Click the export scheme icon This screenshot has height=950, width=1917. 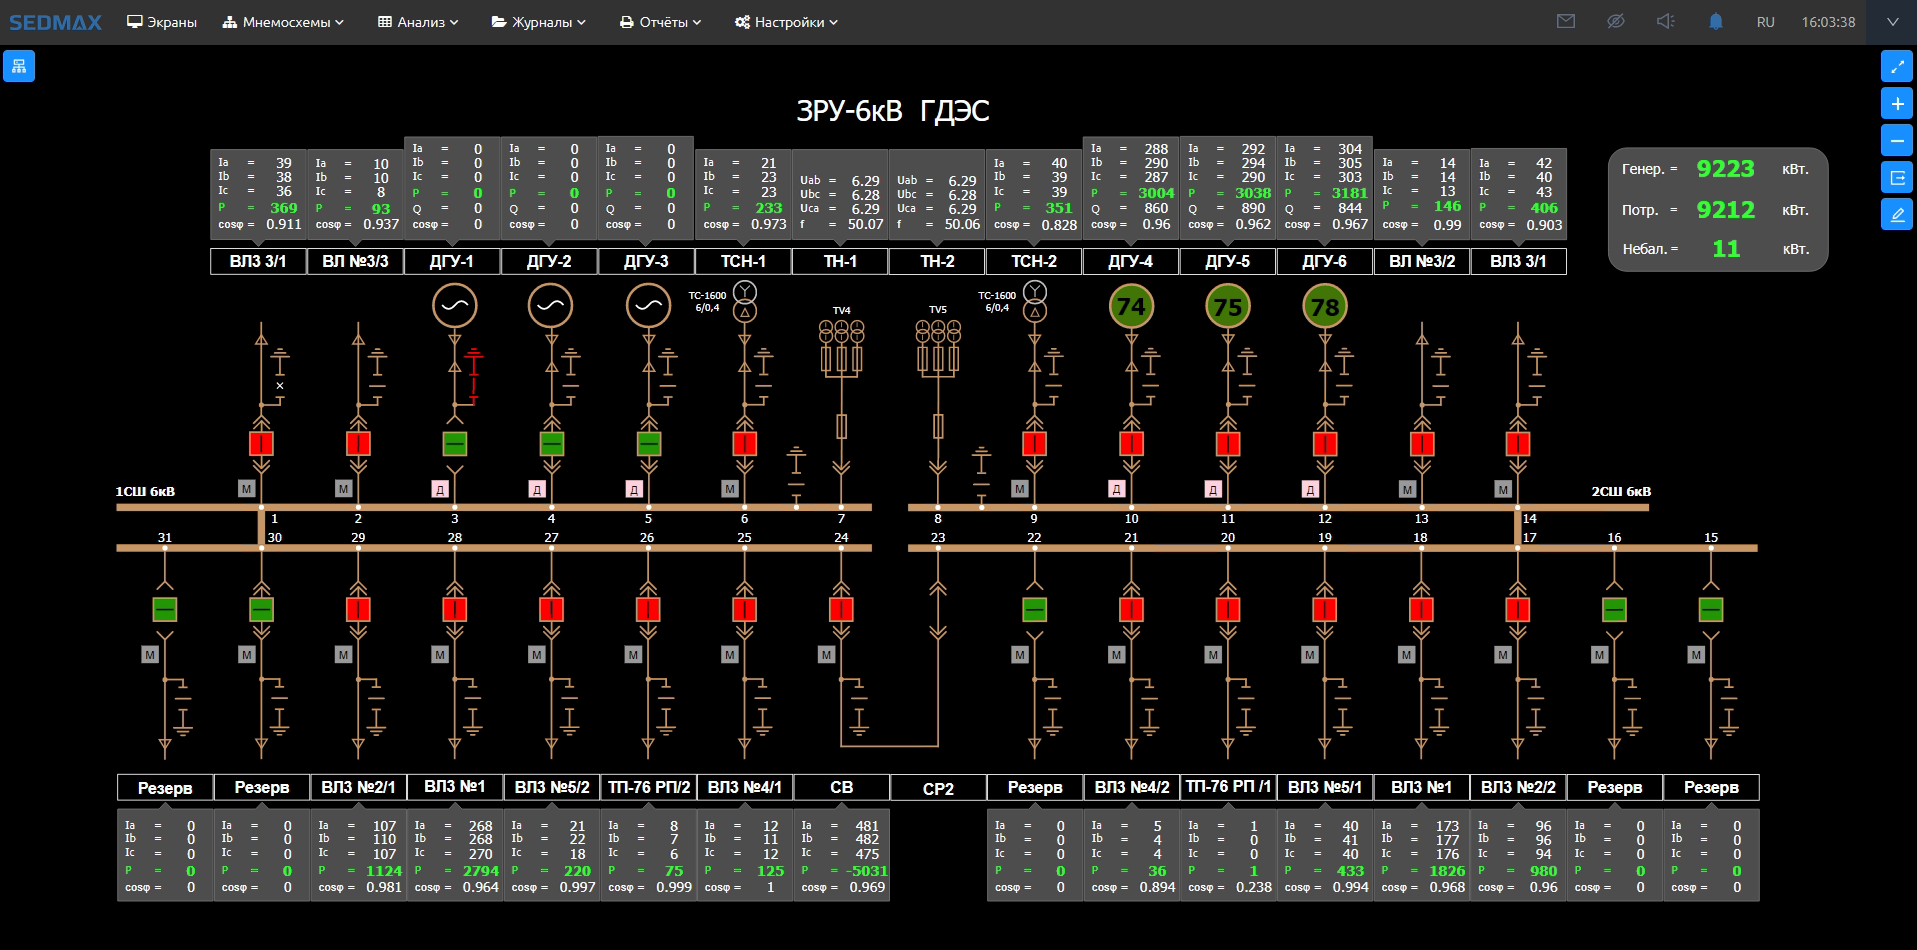(x=1896, y=178)
